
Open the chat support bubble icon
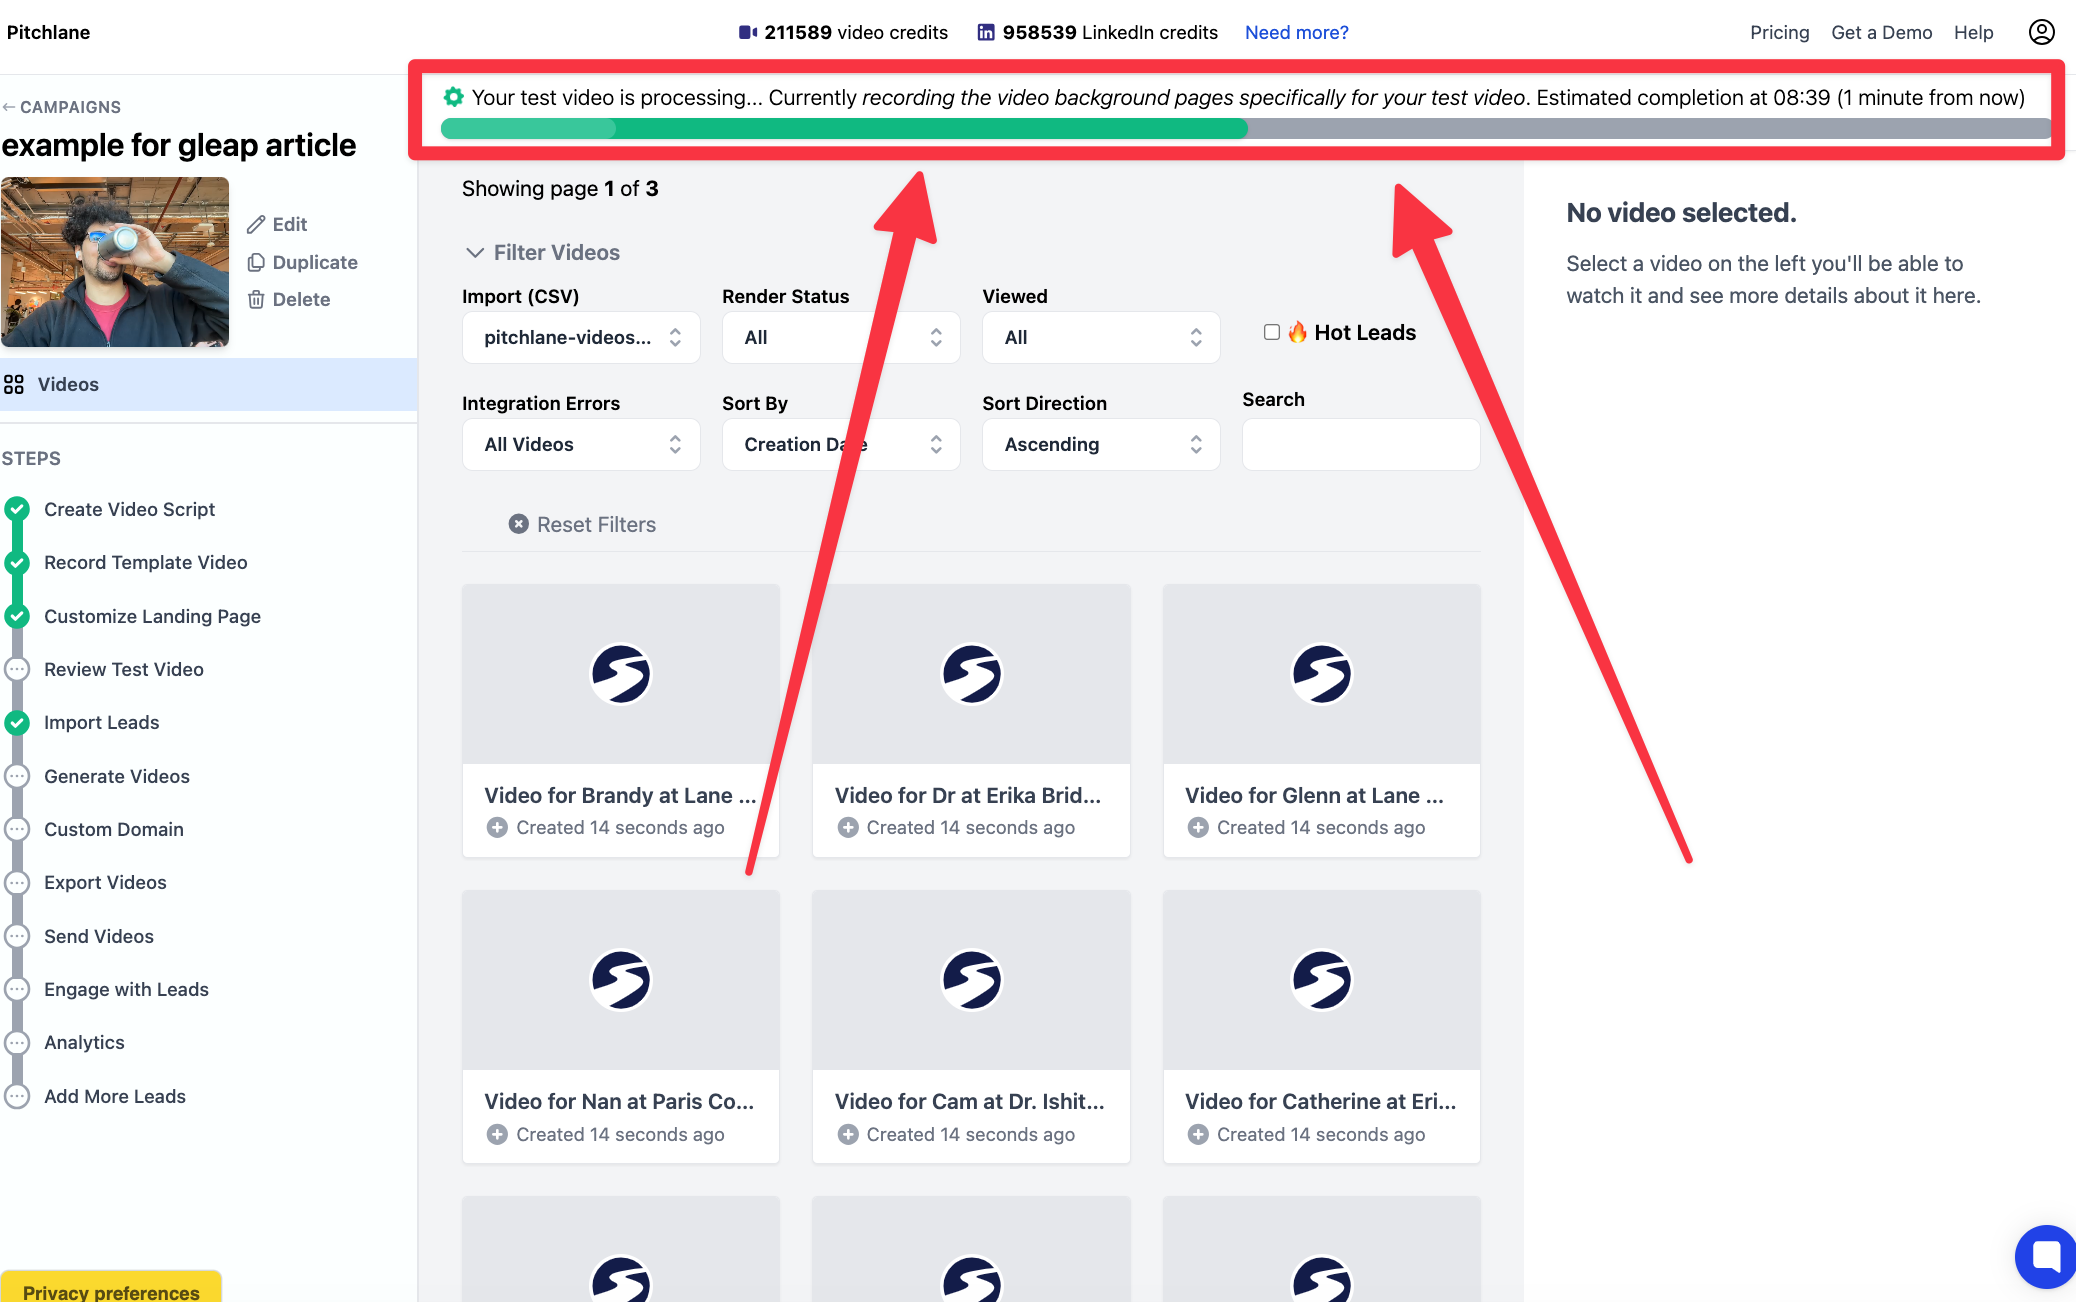point(2046,1256)
